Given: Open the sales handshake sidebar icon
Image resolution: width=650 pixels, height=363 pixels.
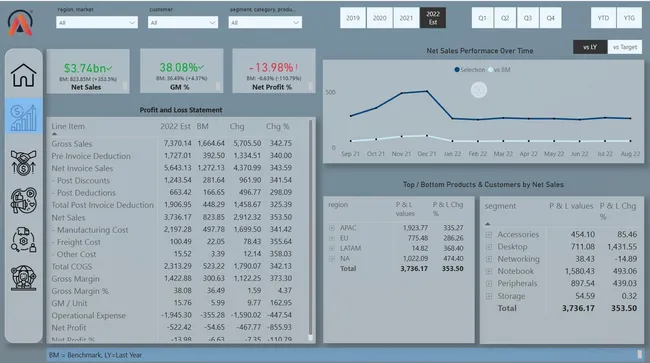Looking at the screenshot, I should pyautogui.click(x=24, y=162).
